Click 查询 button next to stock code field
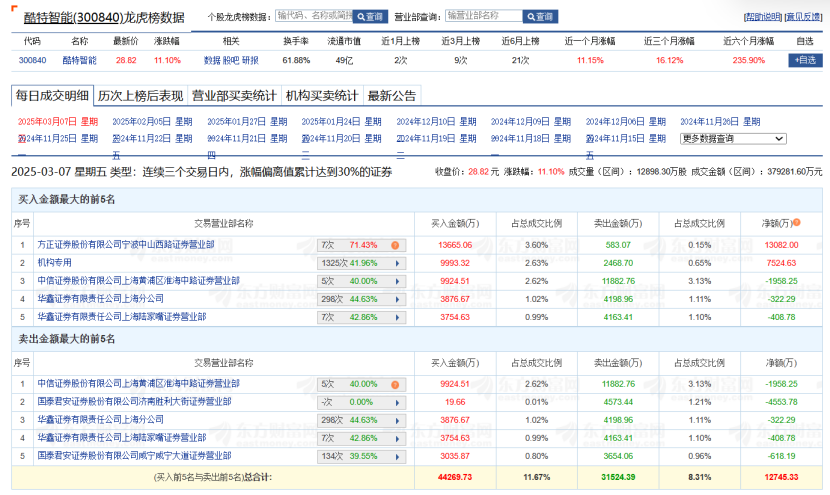This screenshot has width=830, height=495. (370, 17)
